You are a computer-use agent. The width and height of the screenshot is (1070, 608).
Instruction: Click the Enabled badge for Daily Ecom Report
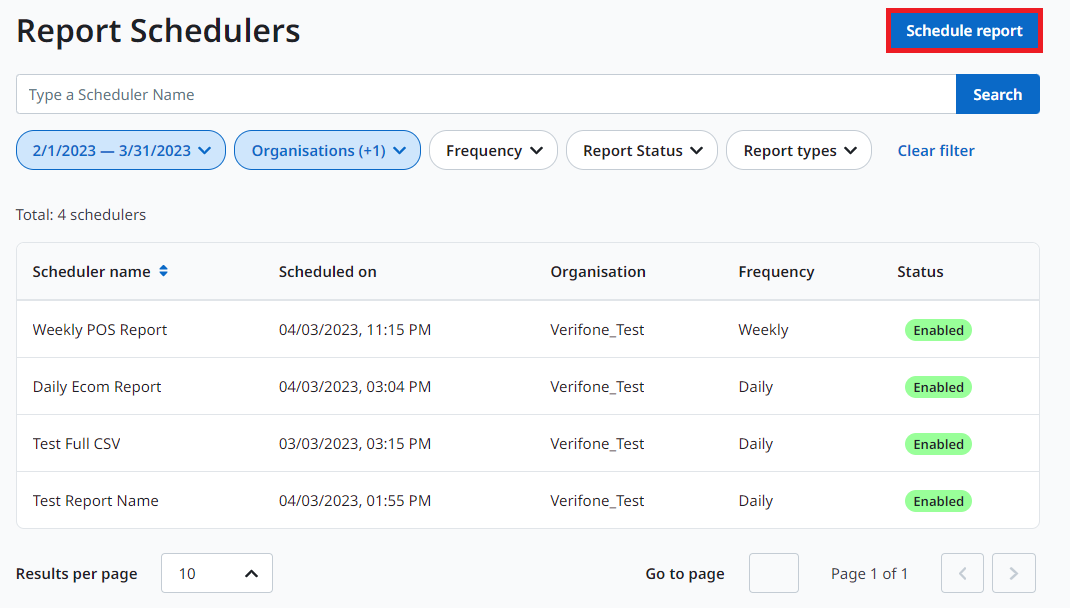[x=938, y=386]
